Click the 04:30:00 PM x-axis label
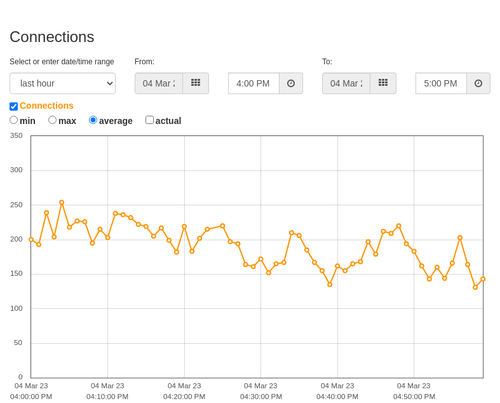Image resolution: width=500 pixels, height=403 pixels. pos(261,391)
